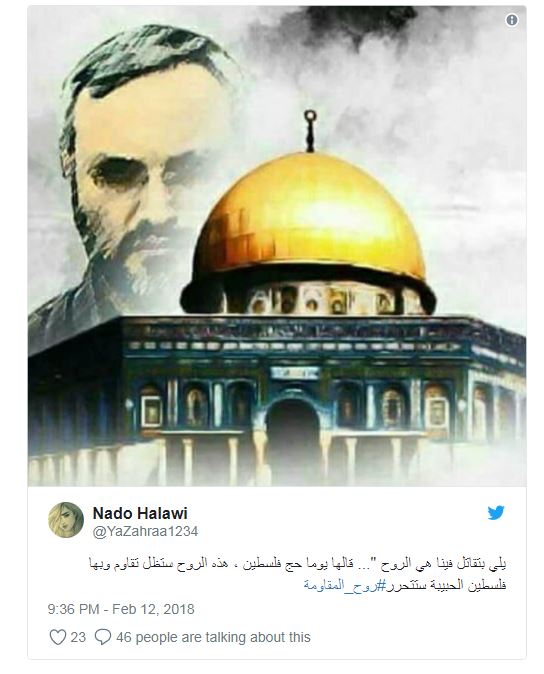Click the info icon on the image corner
The width and height of the screenshot is (544, 674).
(511, 20)
